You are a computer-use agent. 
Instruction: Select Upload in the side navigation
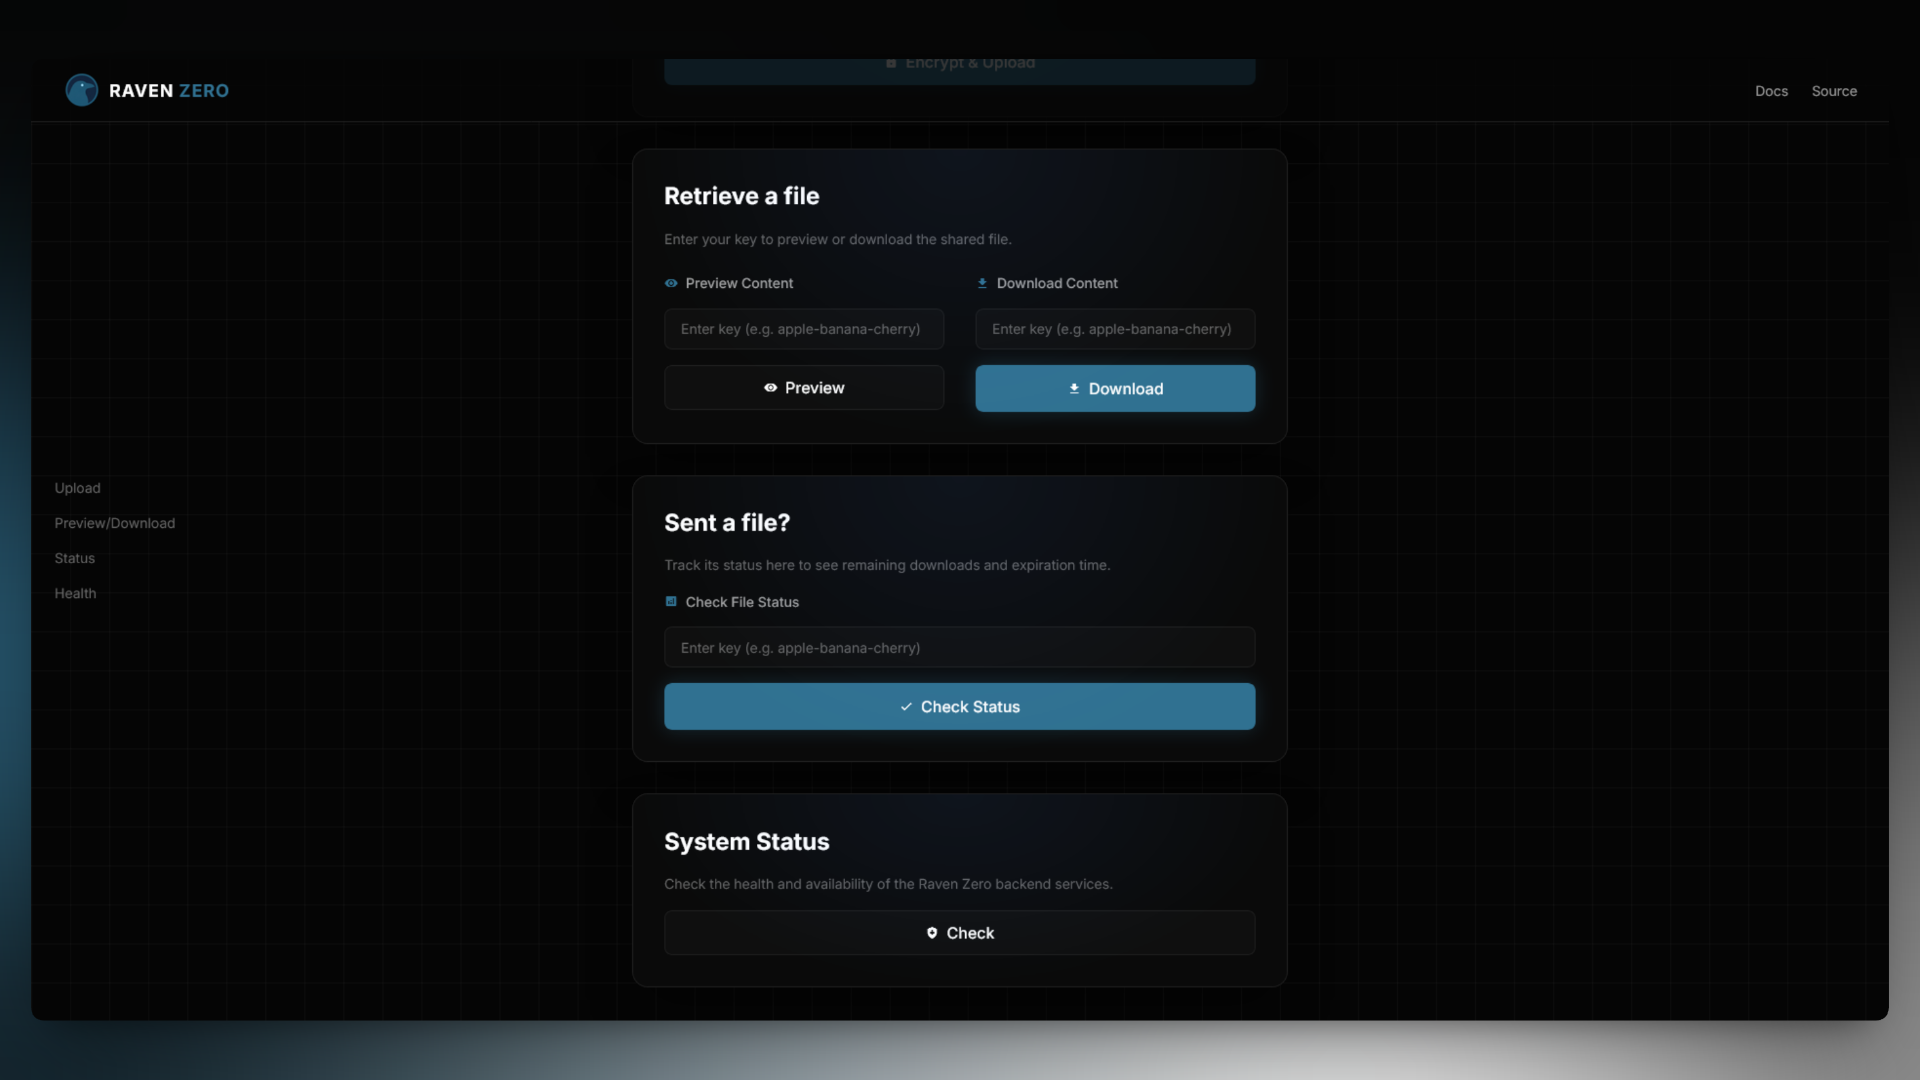[x=77, y=488]
